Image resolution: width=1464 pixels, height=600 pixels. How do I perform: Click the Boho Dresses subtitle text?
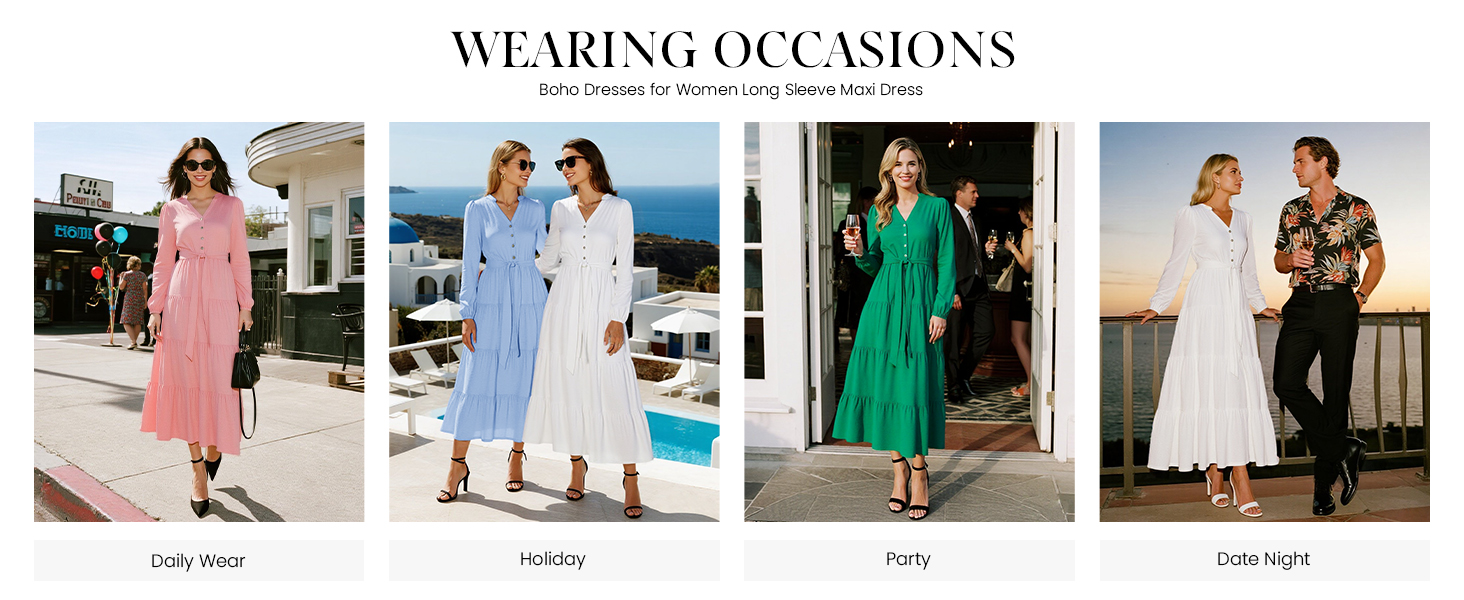coord(731,90)
